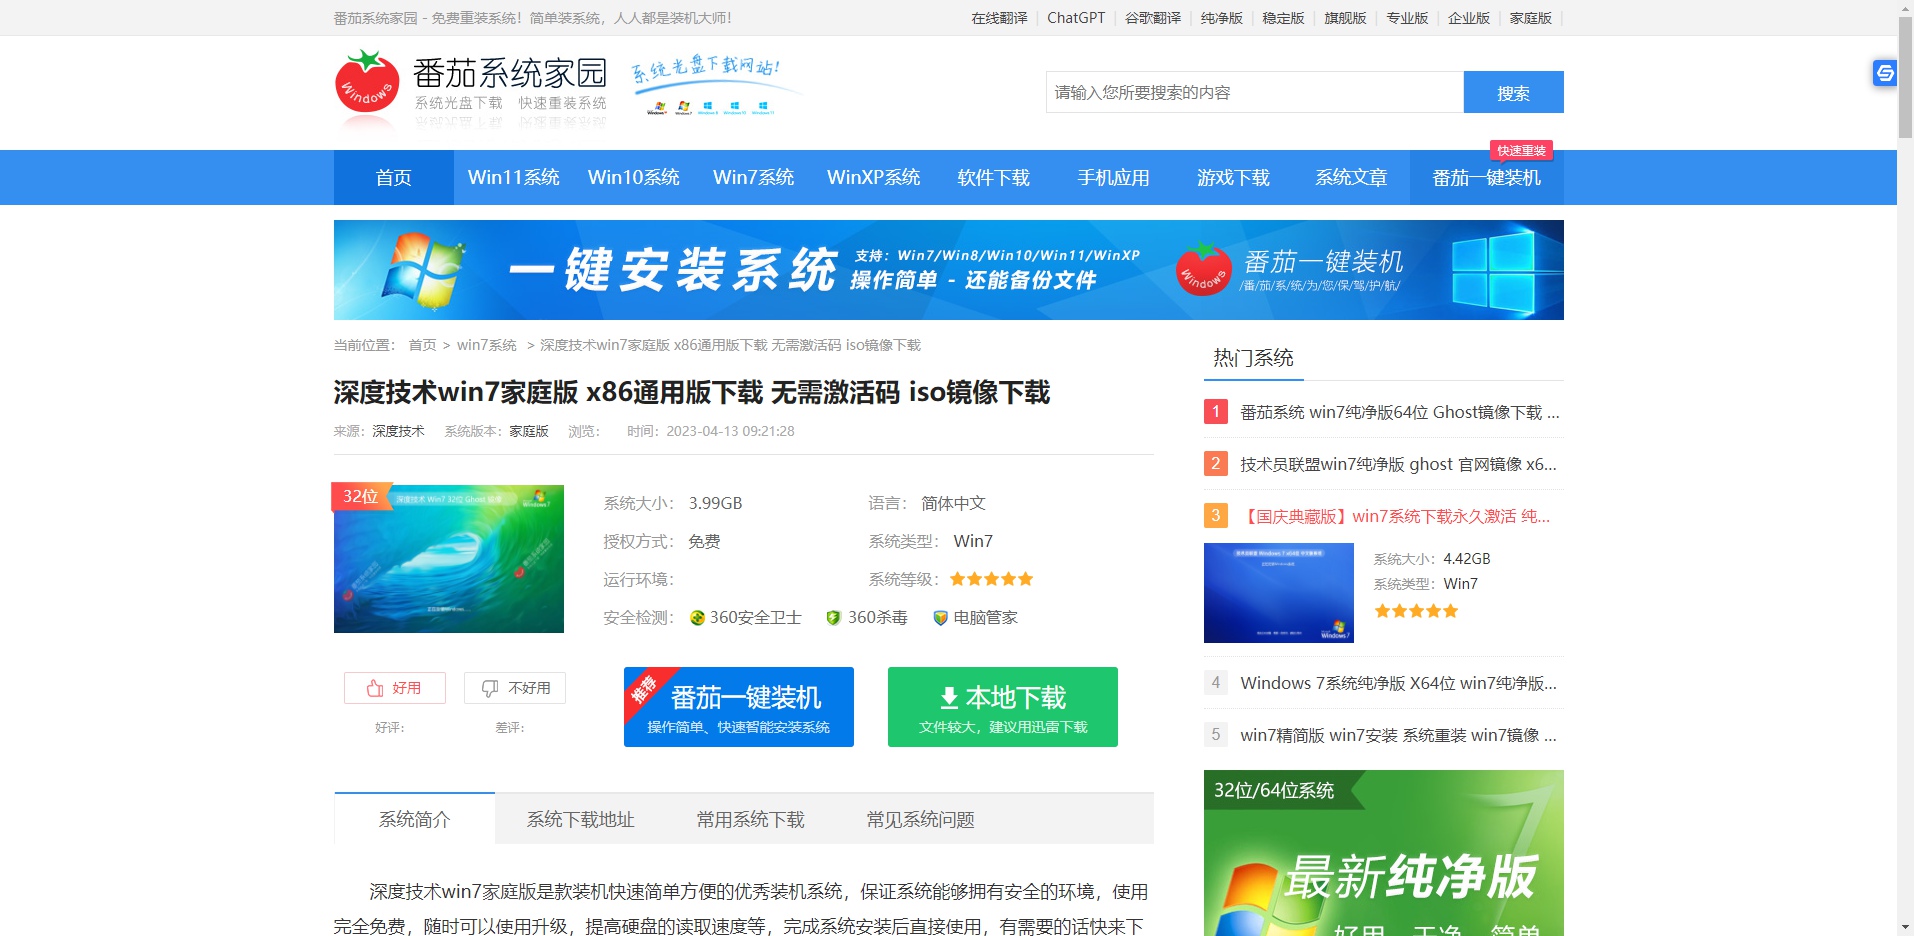Open Win7系统 in the navigation bar
Image resolution: width=1914 pixels, height=936 pixels.
pyautogui.click(x=754, y=178)
